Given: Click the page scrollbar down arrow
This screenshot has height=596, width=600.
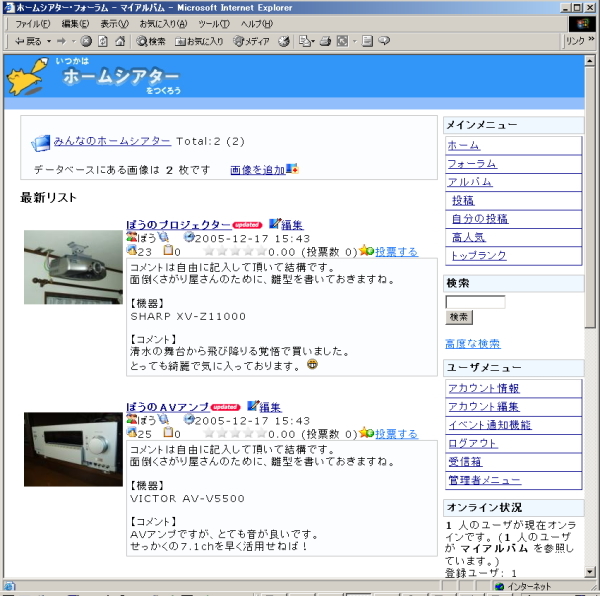Looking at the screenshot, I should (590, 572).
